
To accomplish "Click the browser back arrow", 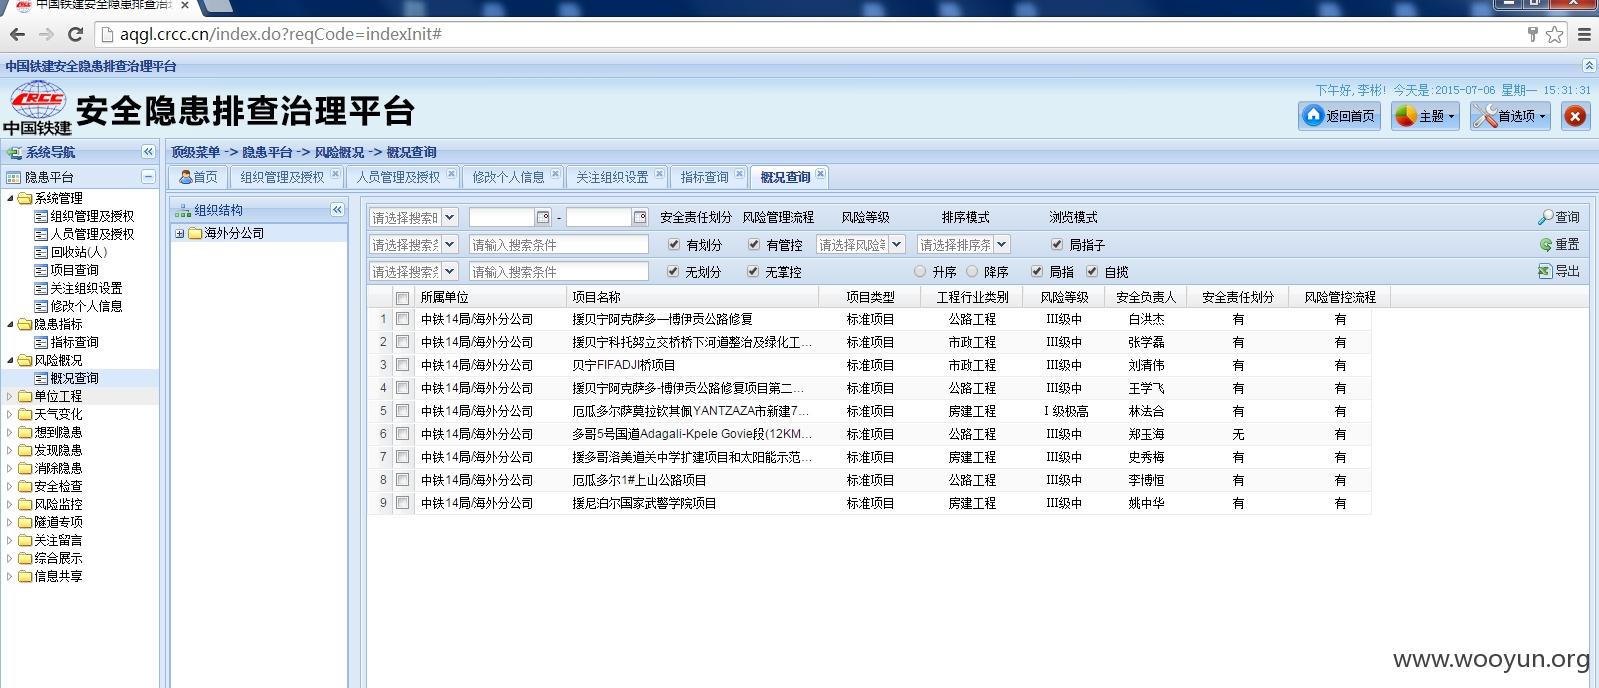I will 17,34.
